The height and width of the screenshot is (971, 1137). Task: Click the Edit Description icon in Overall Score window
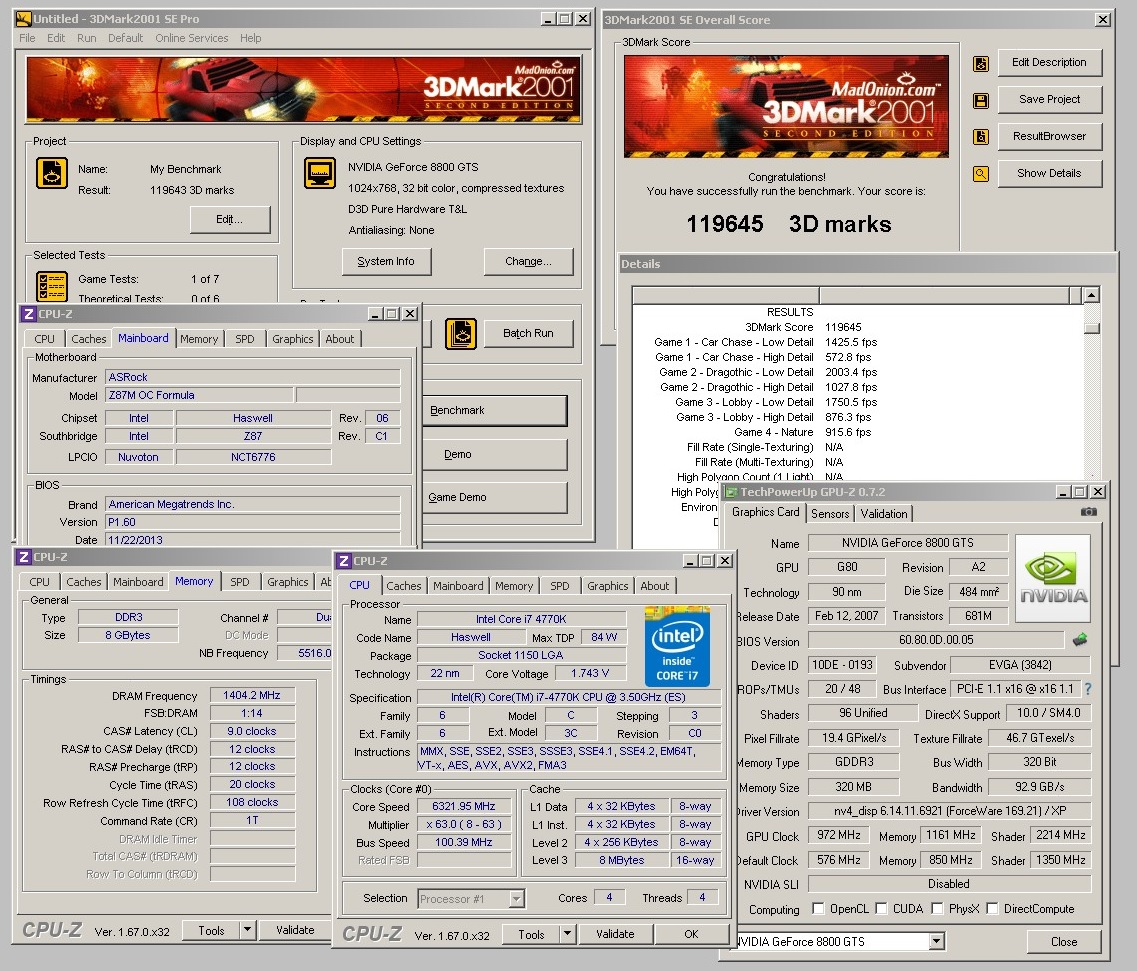[x=980, y=64]
